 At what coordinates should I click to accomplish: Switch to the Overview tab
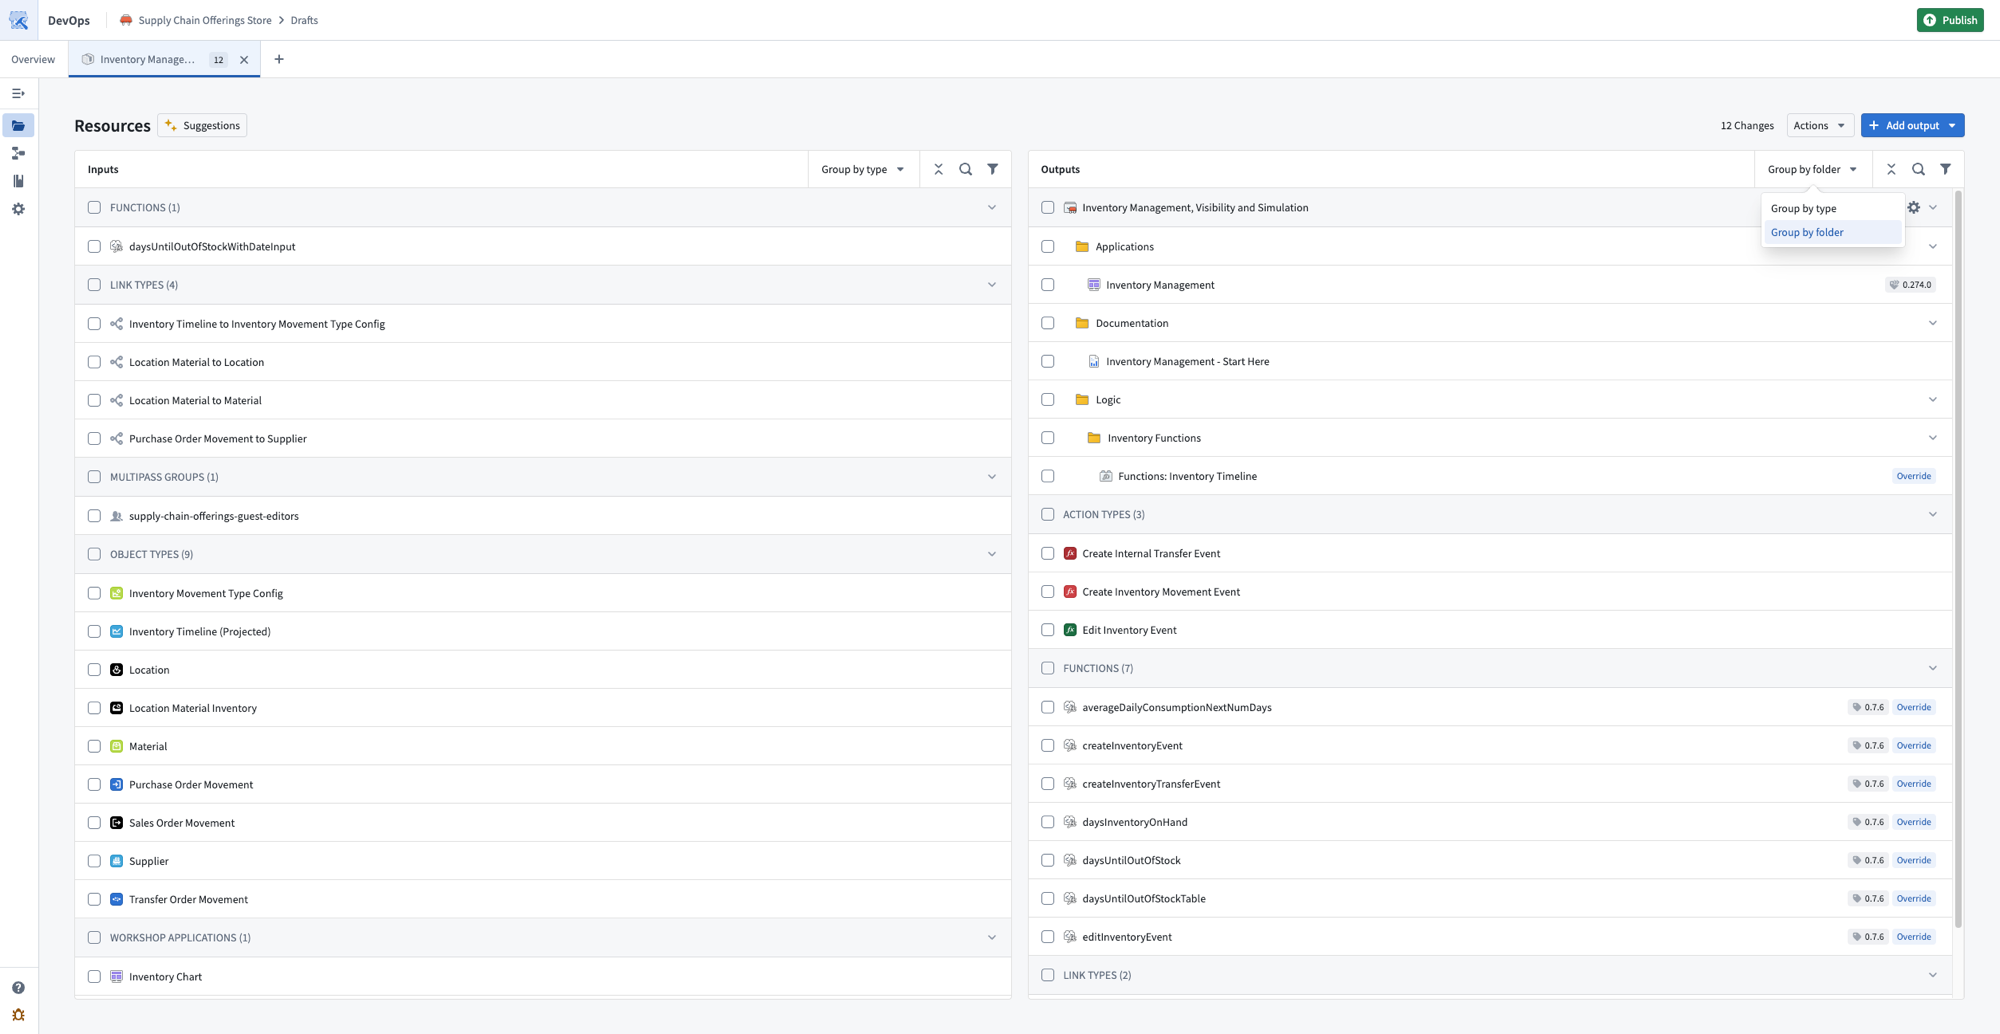click(33, 59)
